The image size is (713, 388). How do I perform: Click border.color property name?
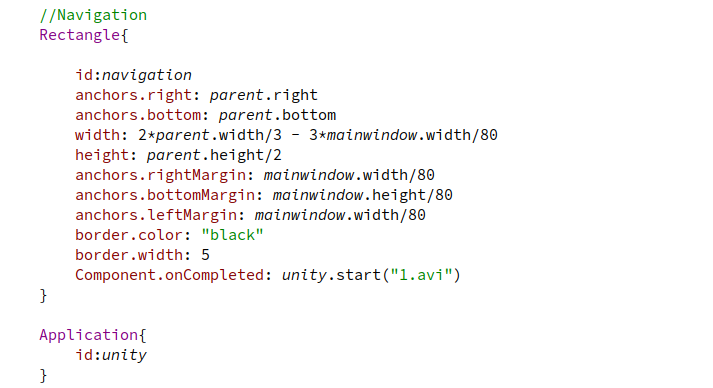129,235
